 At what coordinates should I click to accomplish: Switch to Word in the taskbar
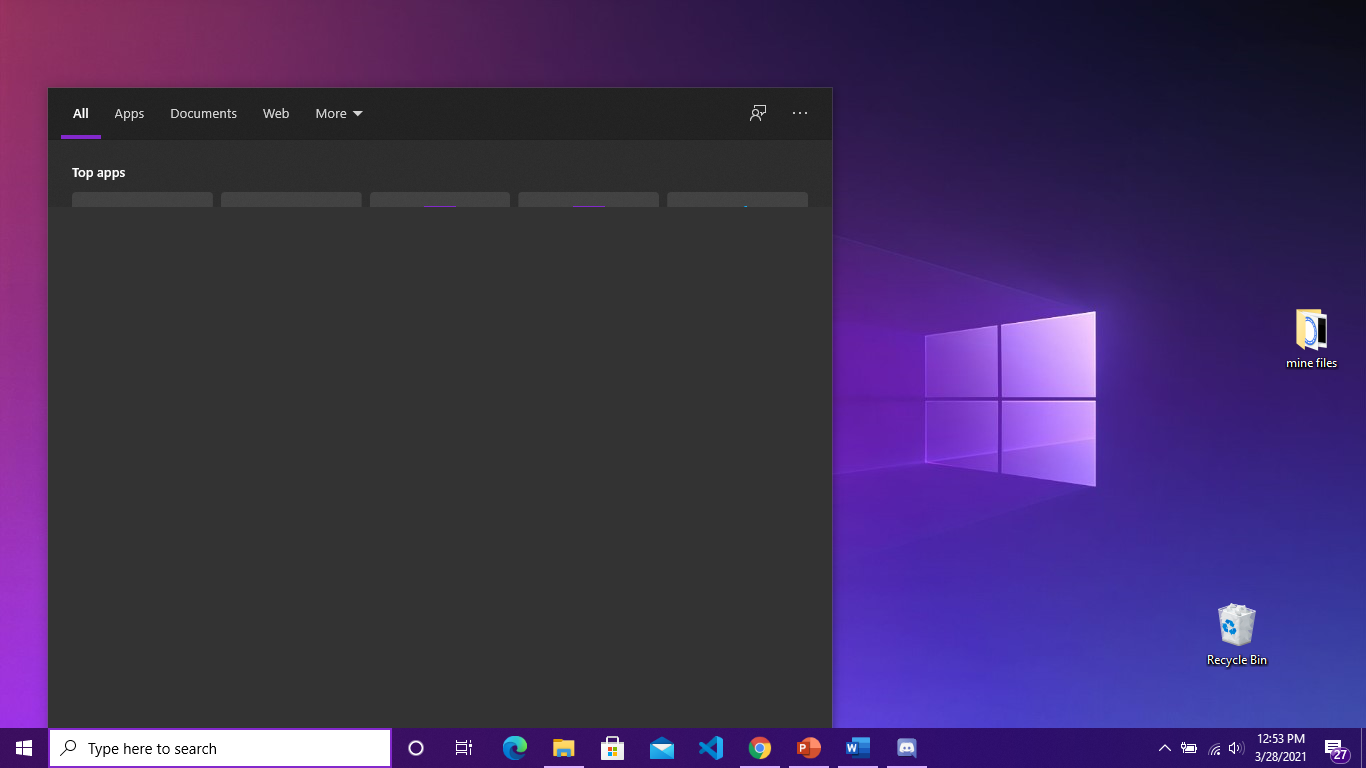pos(858,748)
